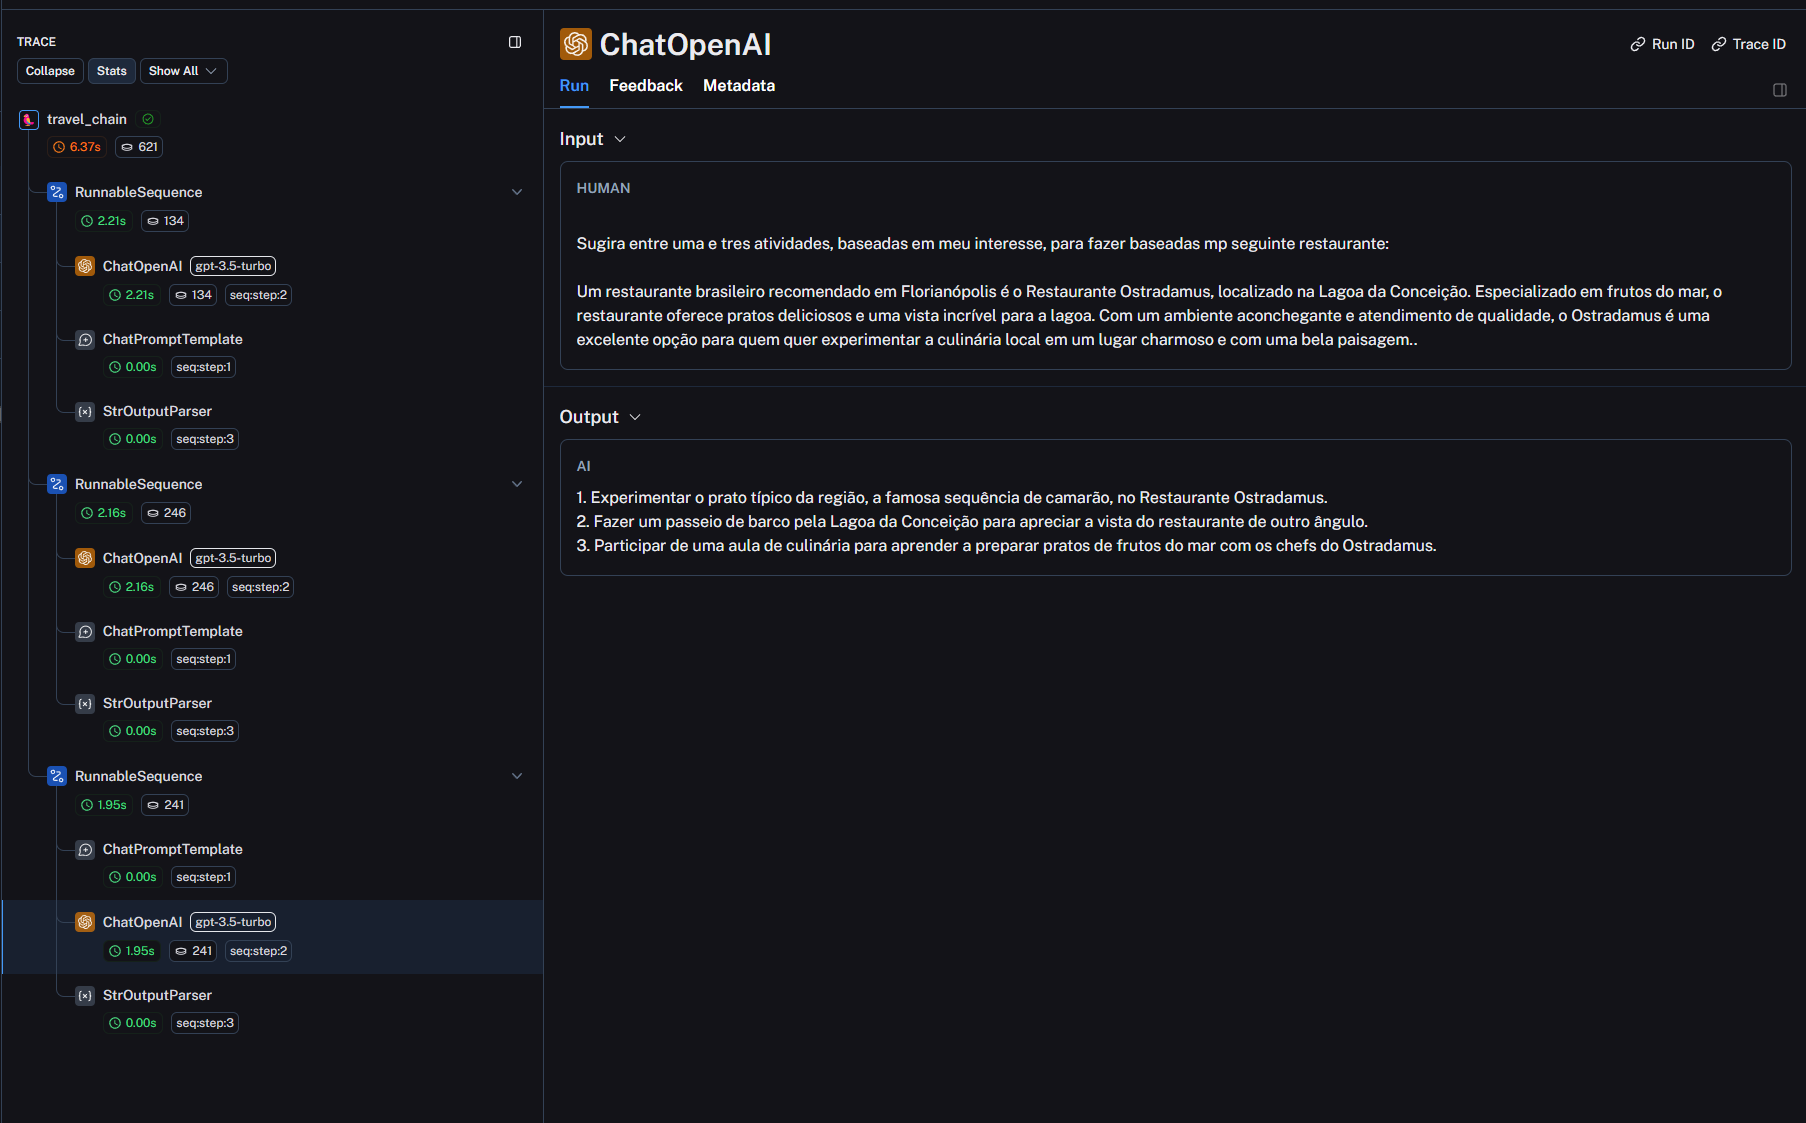1806x1123 pixels.
Task: Click the 6.37s latency badge of travel_chain
Action: tap(77, 147)
